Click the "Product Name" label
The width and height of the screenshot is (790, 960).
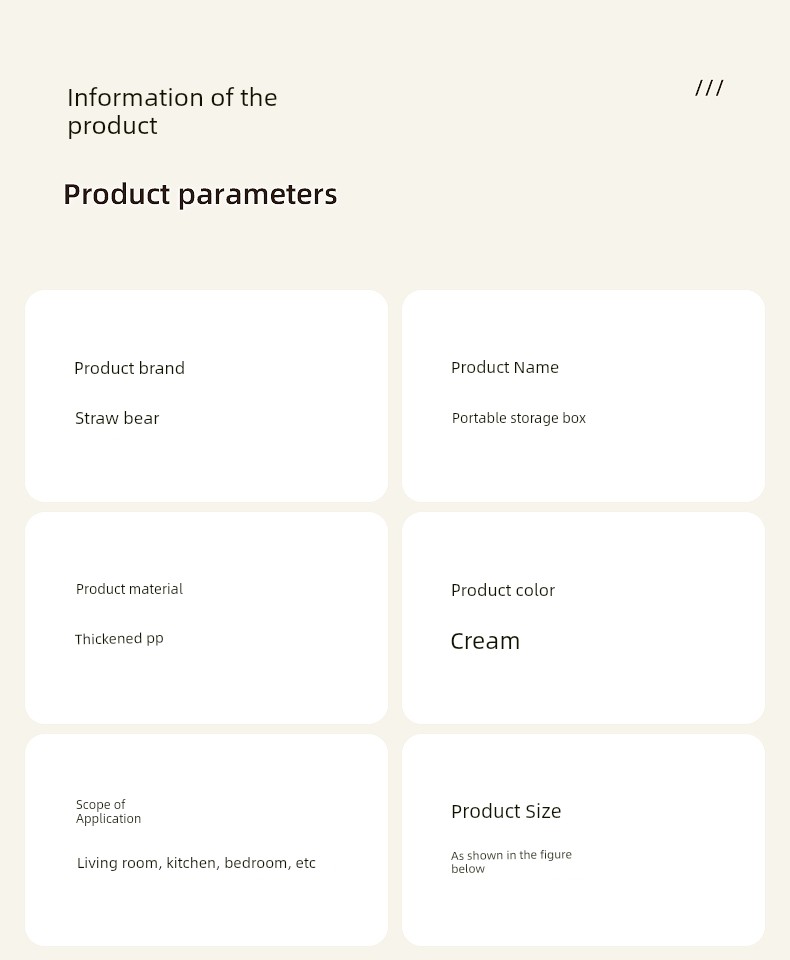click(x=504, y=367)
